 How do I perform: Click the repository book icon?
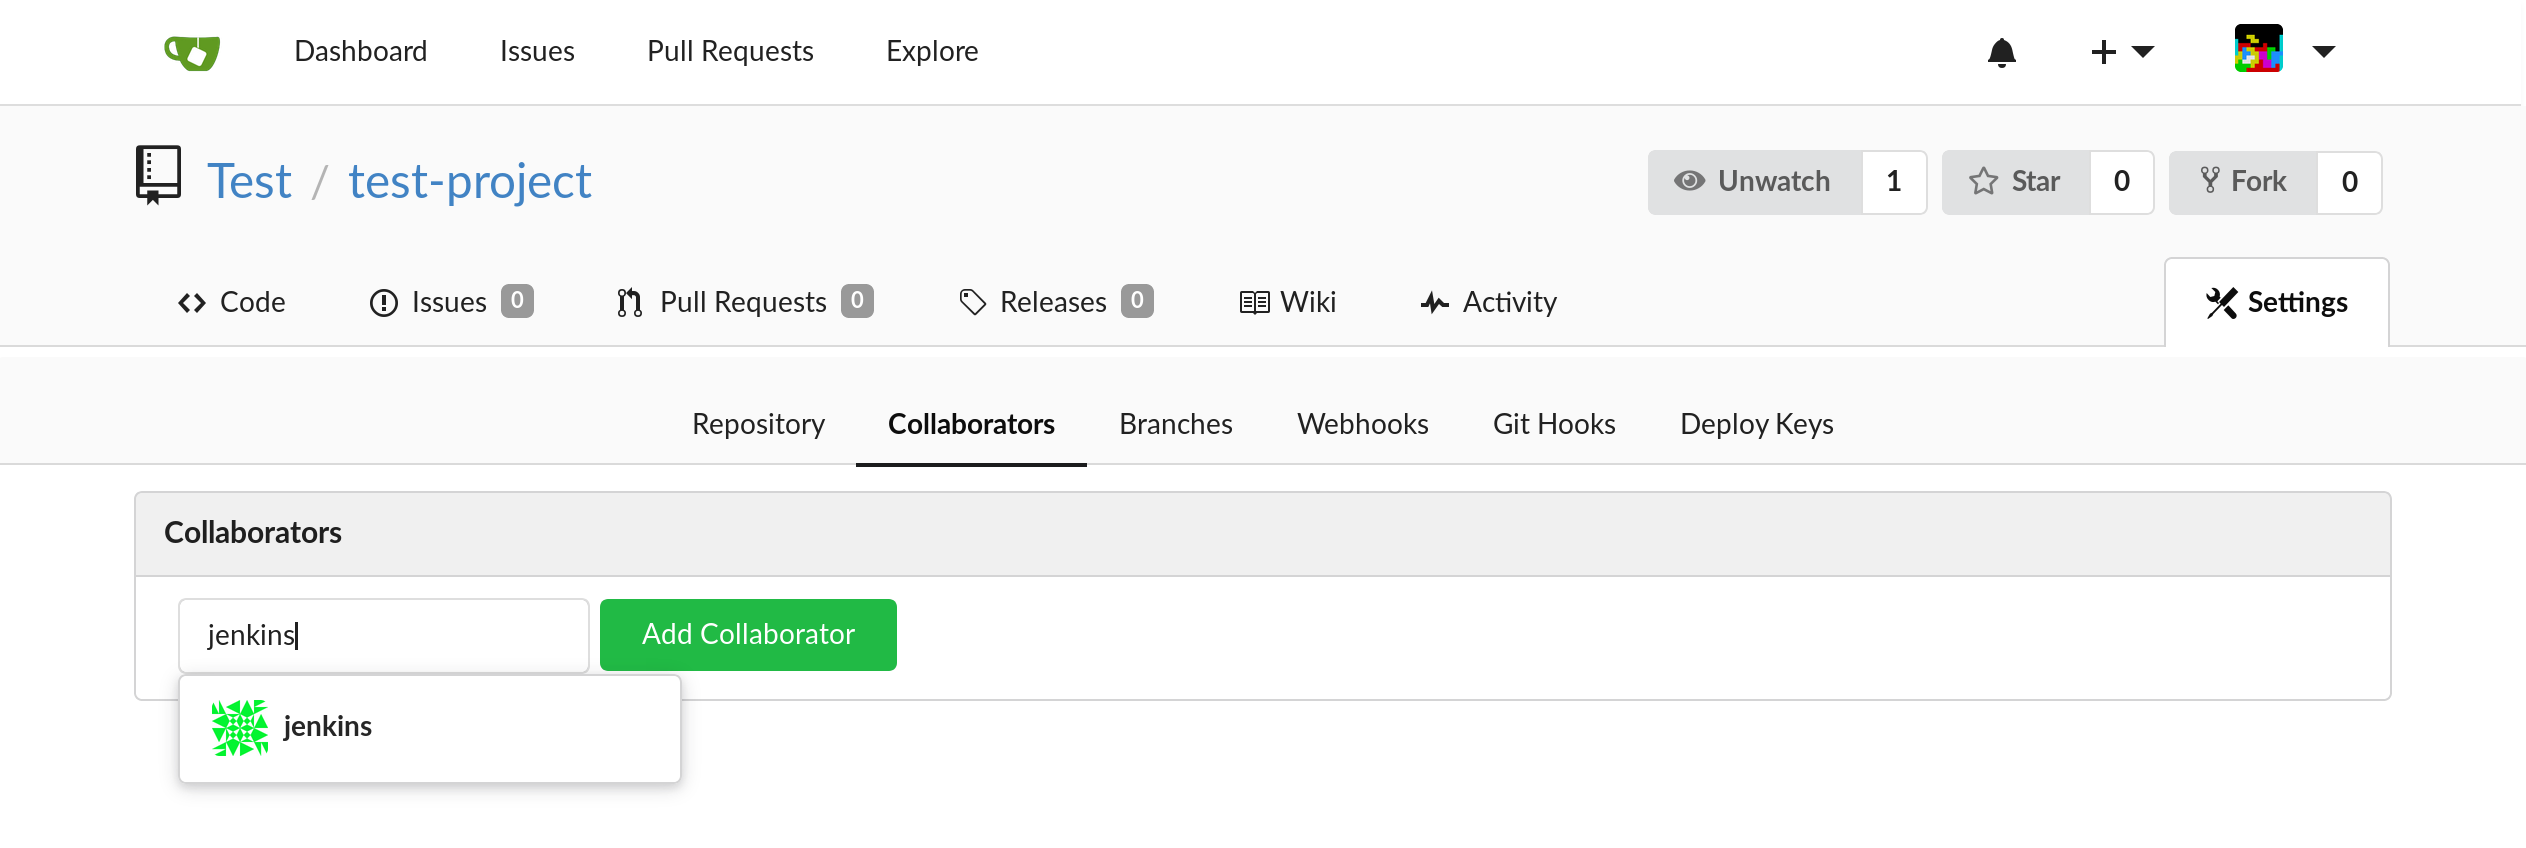tap(158, 175)
